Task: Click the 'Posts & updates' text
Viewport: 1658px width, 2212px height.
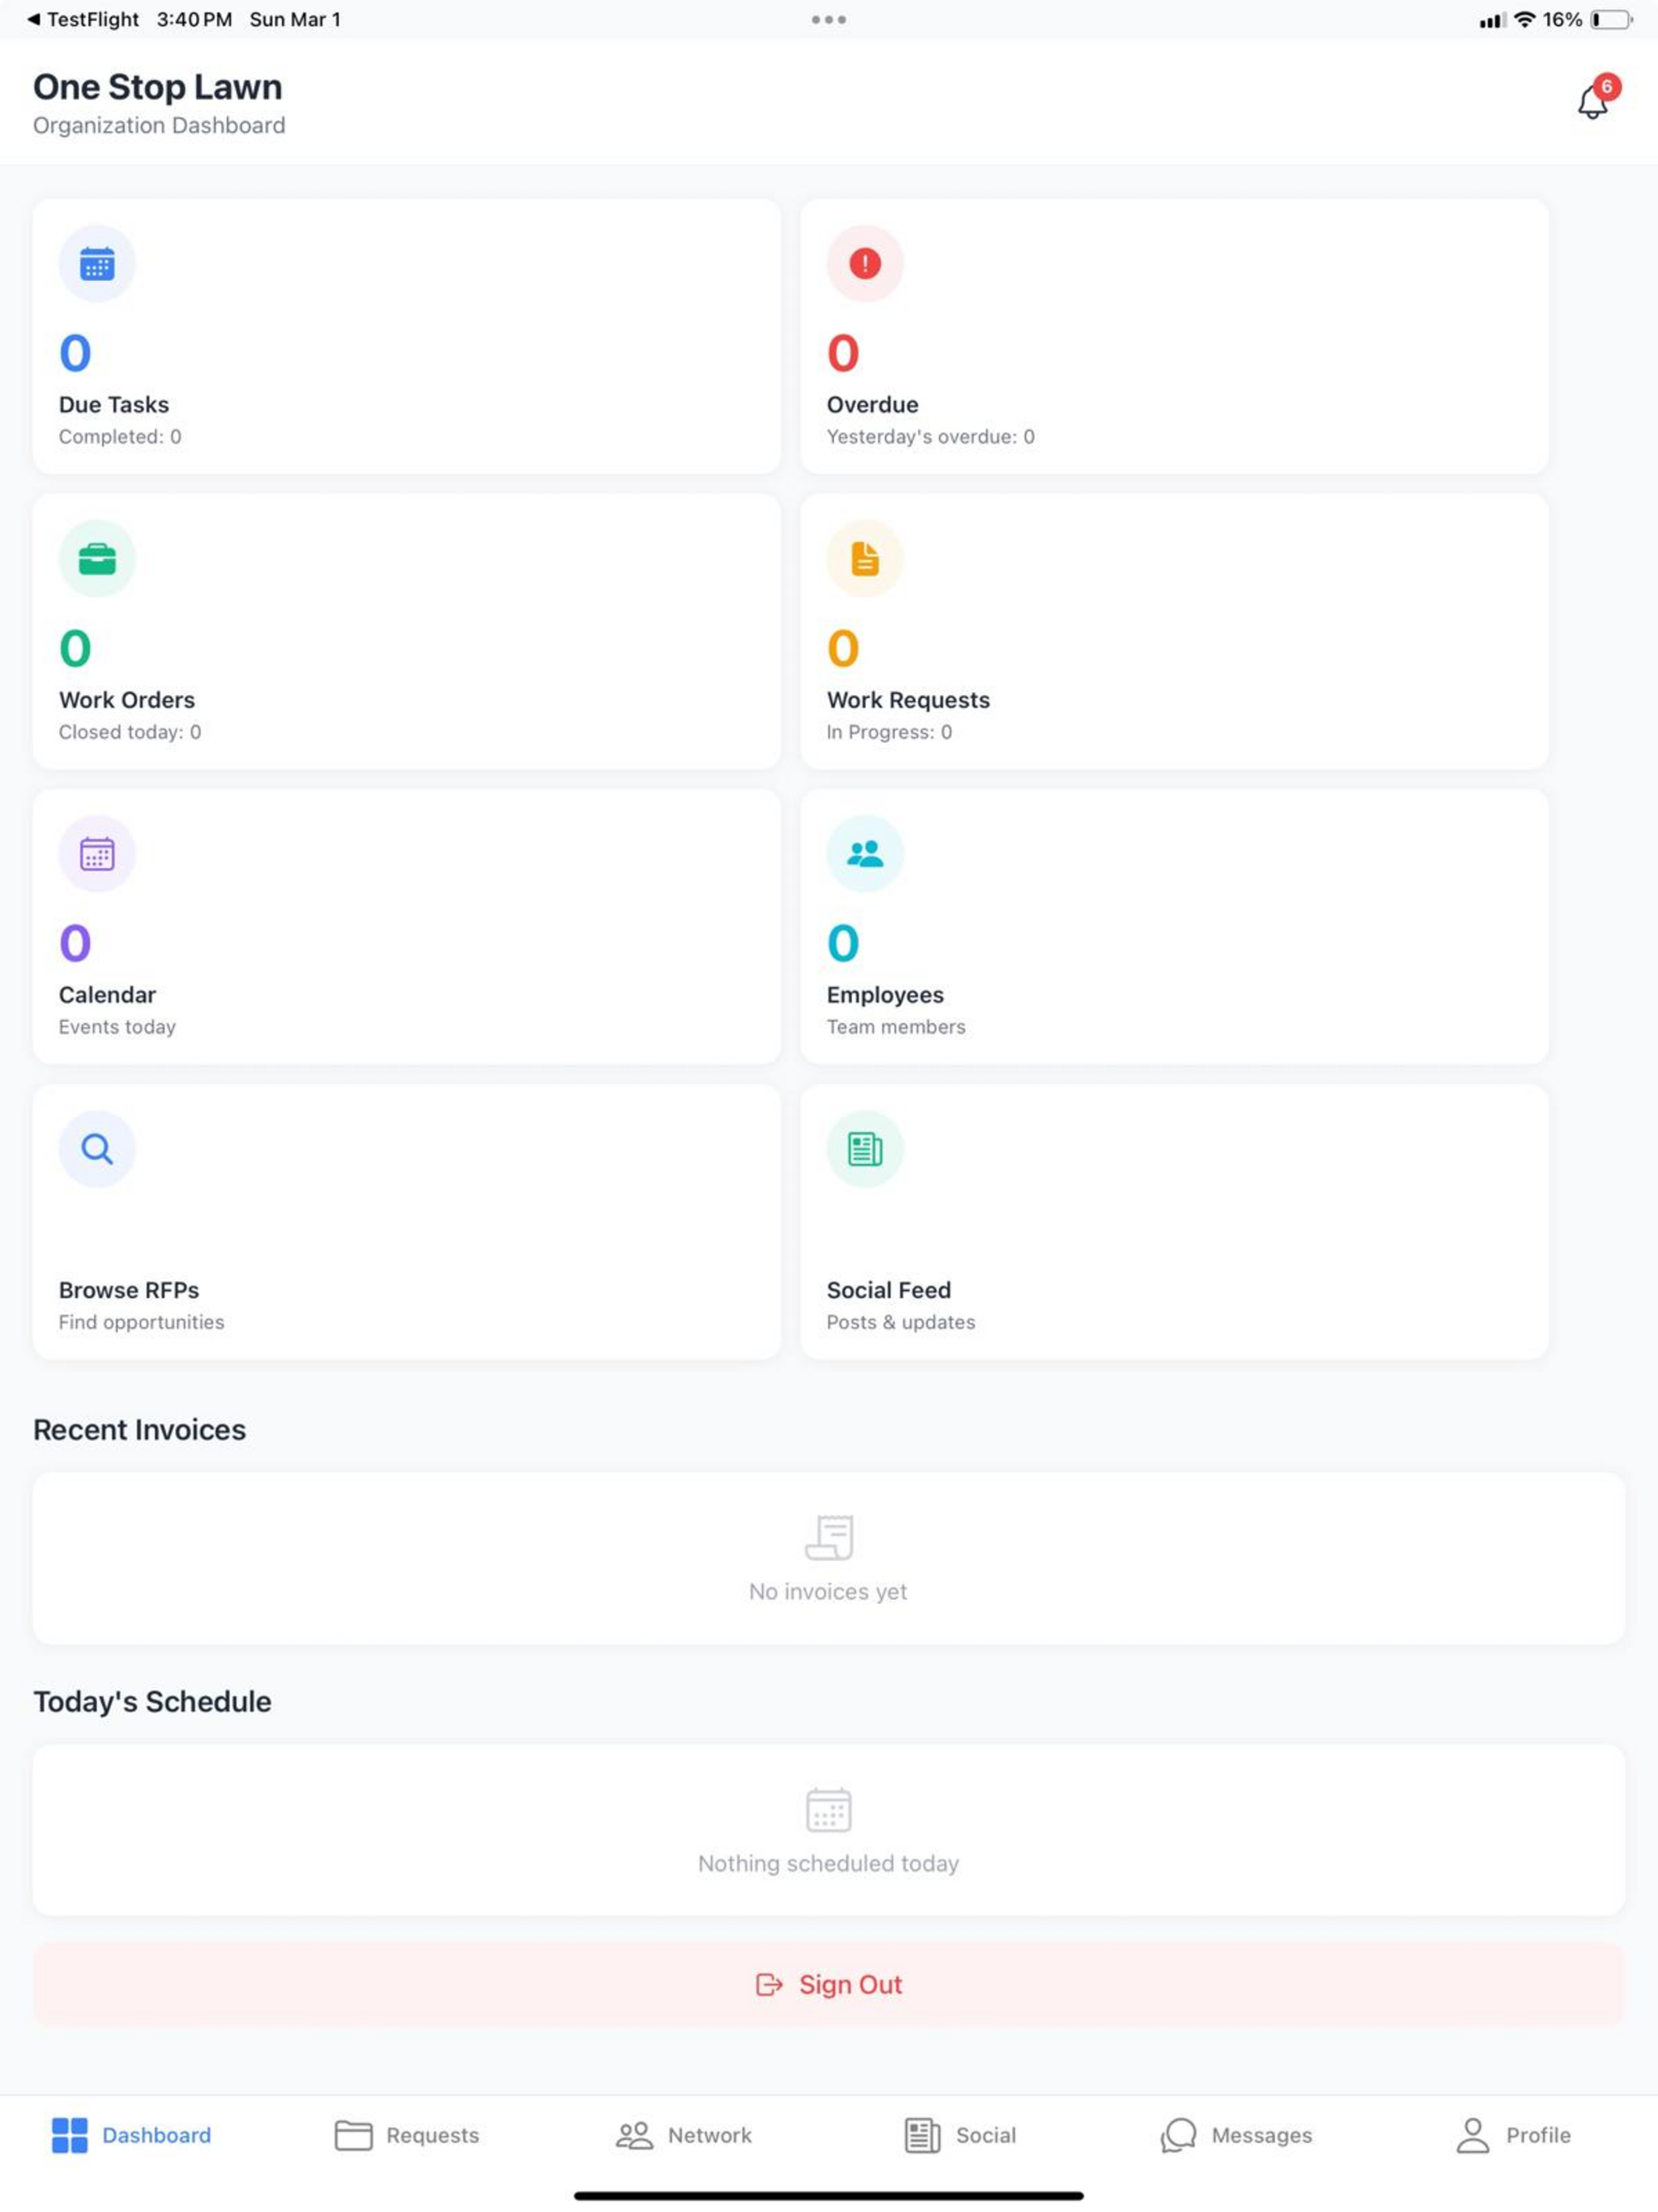Action: click(x=901, y=1322)
